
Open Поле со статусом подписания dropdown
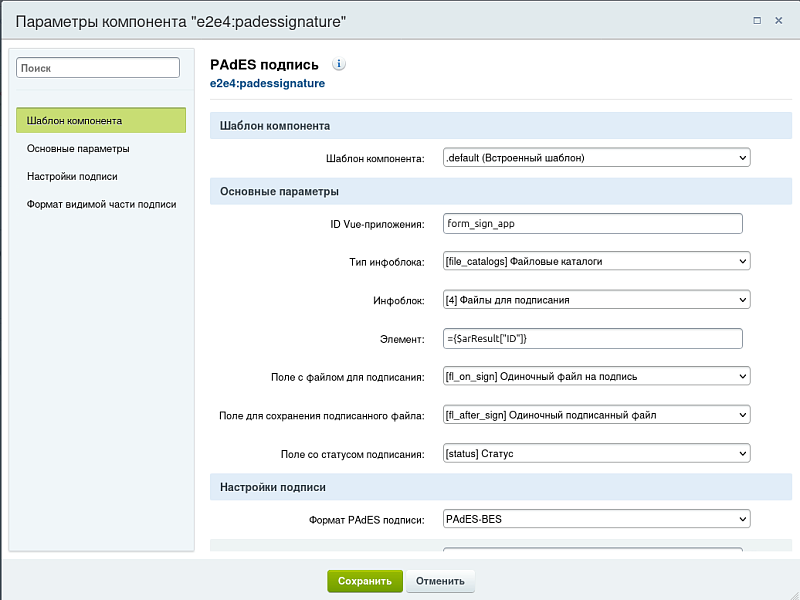pyautogui.click(x=596, y=454)
